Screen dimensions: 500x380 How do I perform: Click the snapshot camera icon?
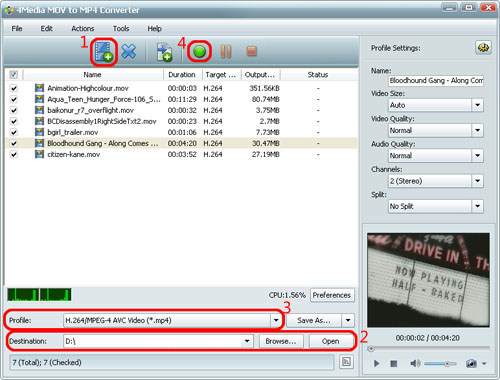coord(471,363)
